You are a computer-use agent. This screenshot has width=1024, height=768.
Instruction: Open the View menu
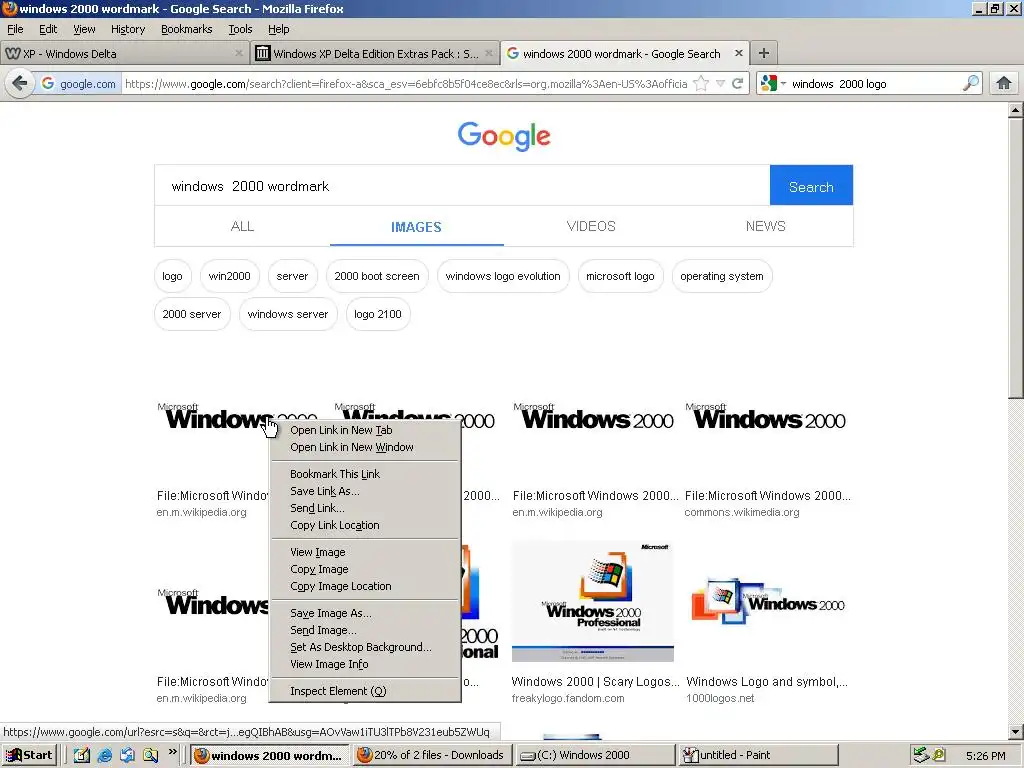point(84,29)
